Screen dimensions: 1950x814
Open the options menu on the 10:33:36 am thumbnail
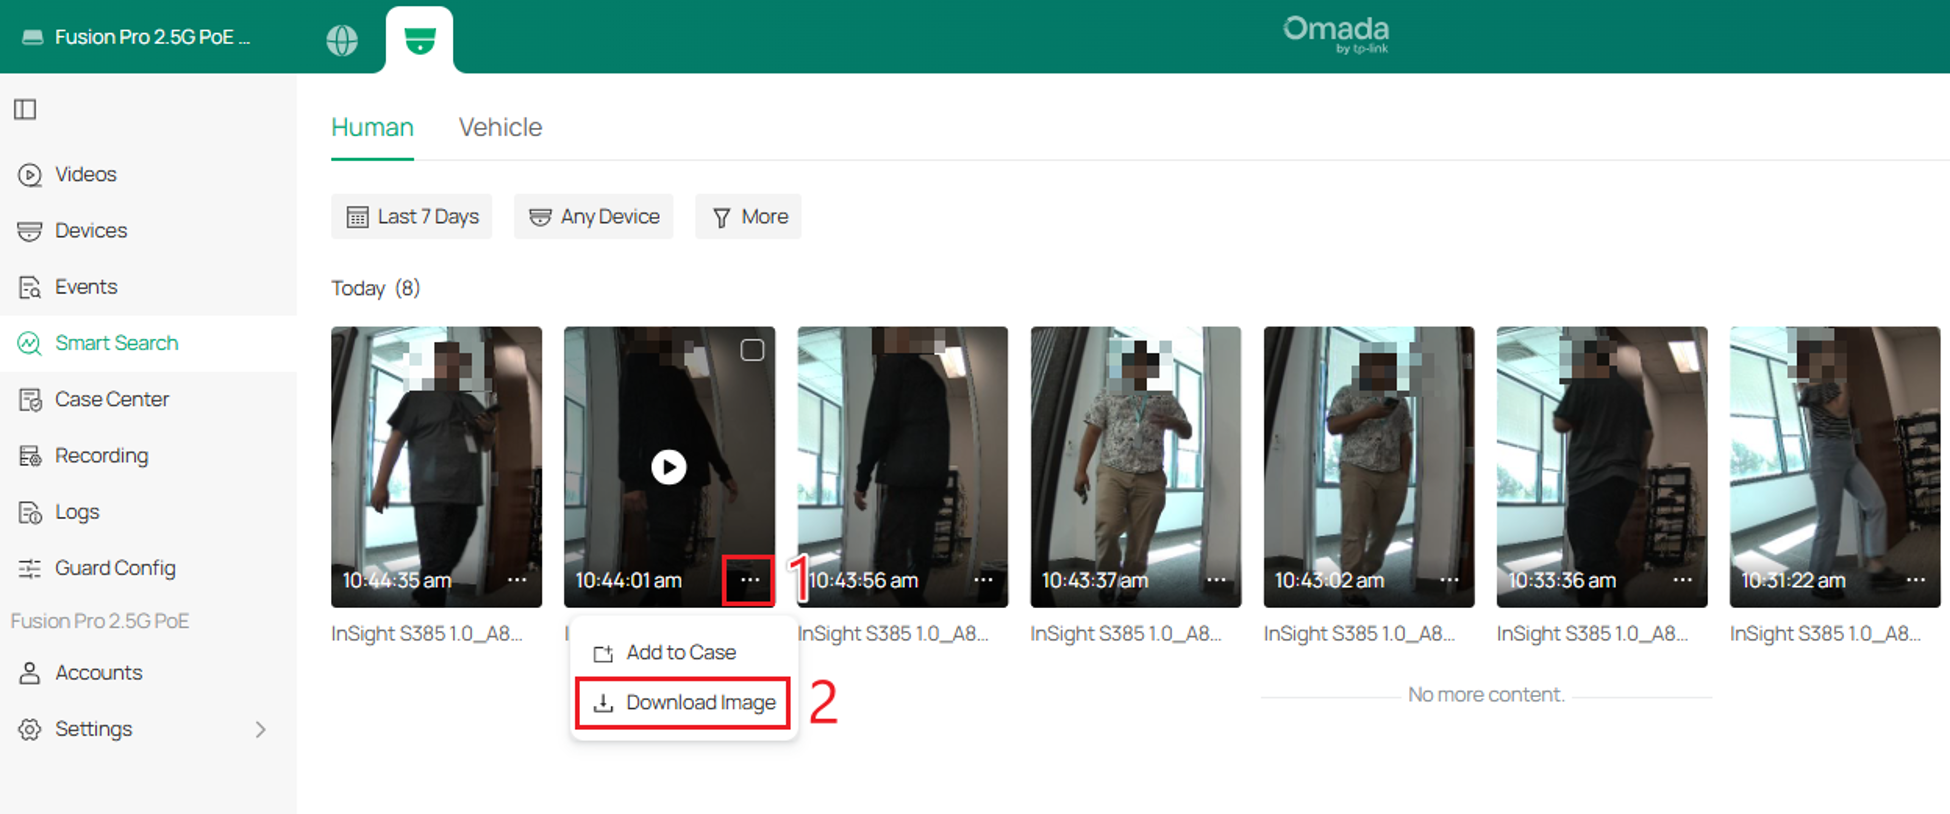pyautogui.click(x=1683, y=580)
